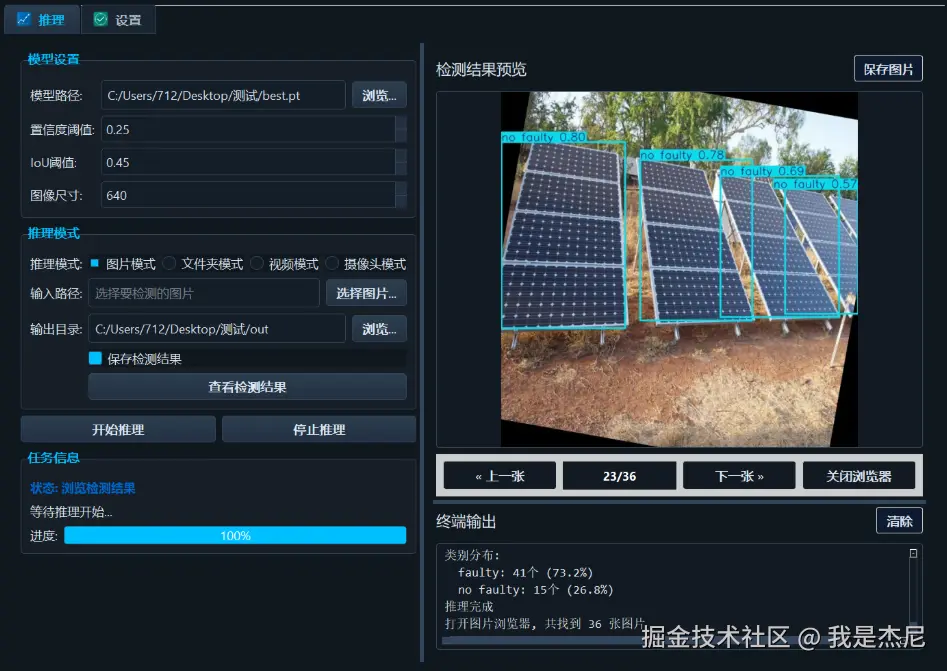Click the 模型路径 text field
The height and width of the screenshot is (671, 947).
click(x=223, y=96)
